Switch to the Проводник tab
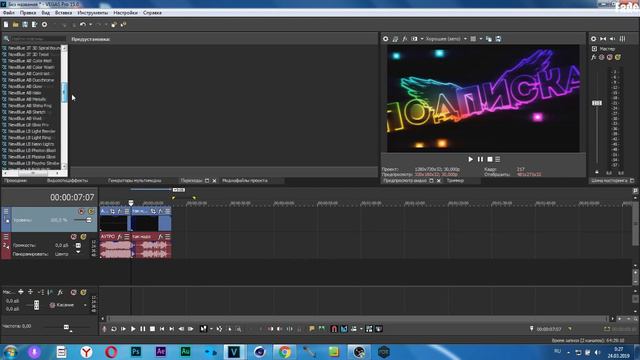 pos(16,180)
